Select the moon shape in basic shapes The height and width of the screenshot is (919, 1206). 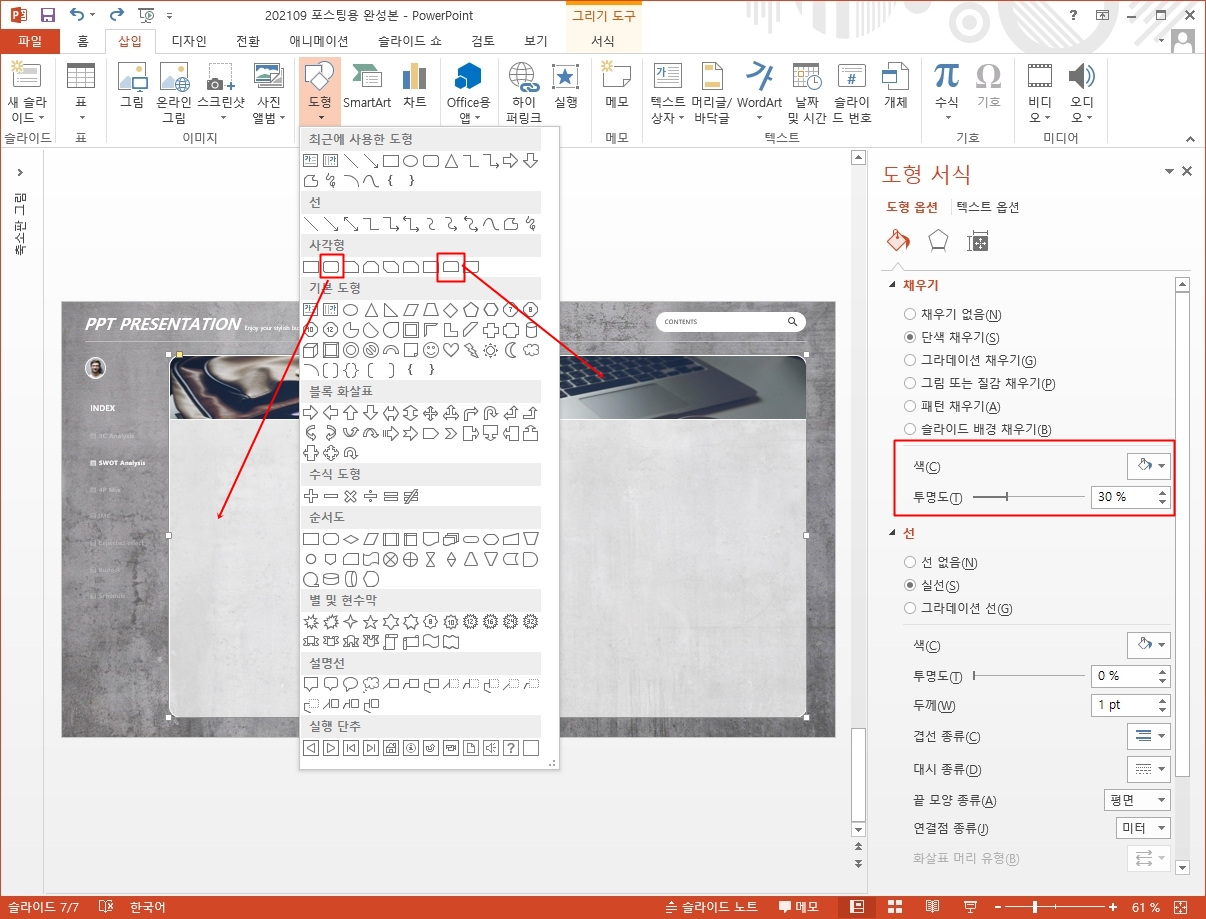tap(510, 350)
